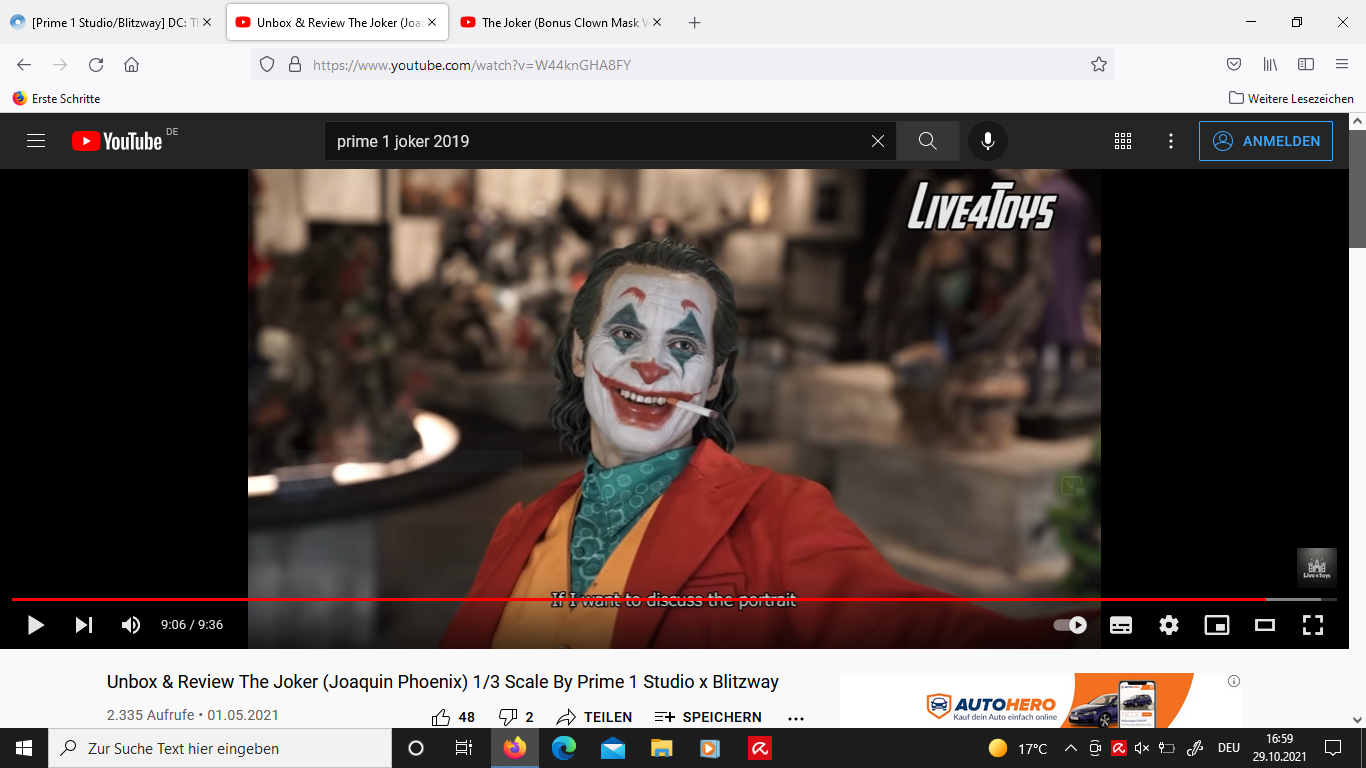Mute the video volume

click(x=131, y=625)
